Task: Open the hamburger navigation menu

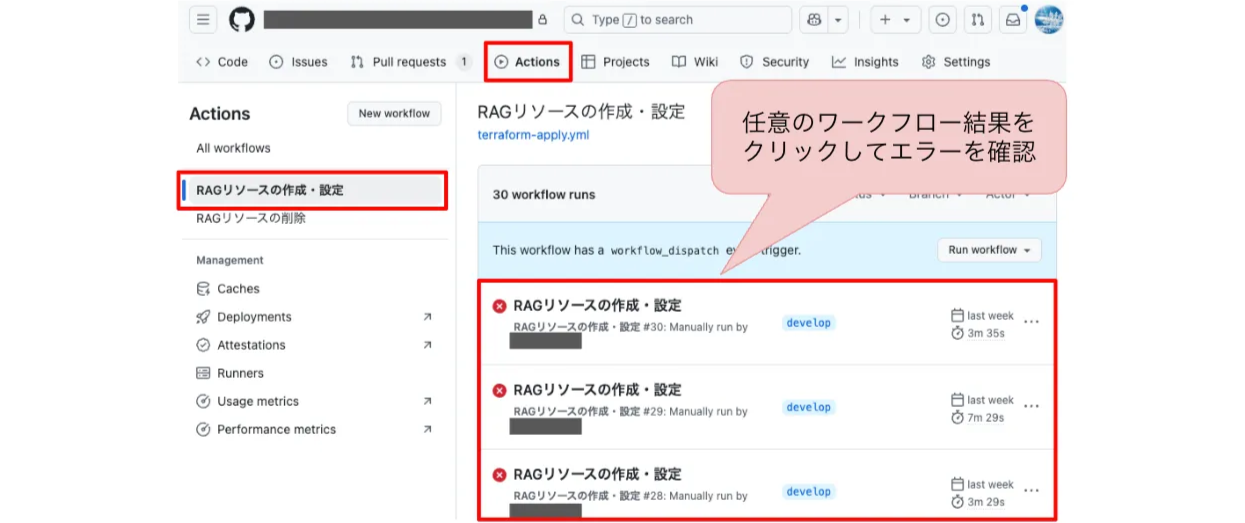Action: pos(203,20)
